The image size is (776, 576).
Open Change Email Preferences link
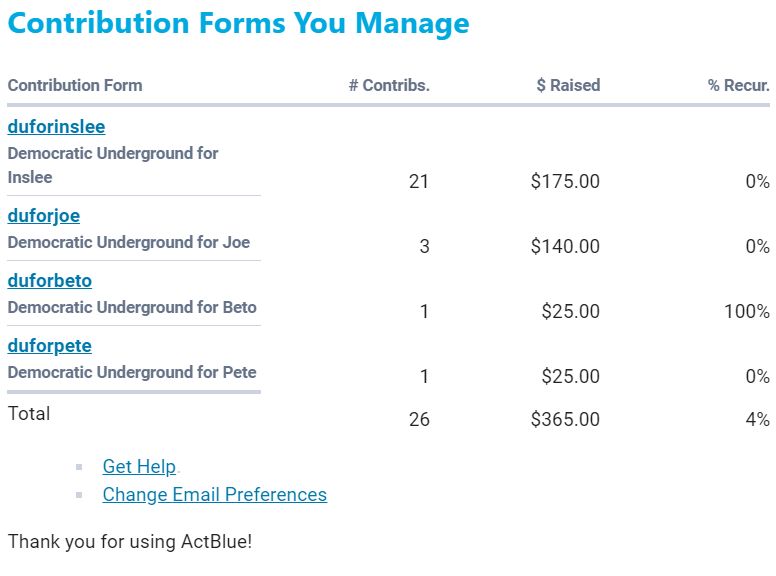tap(214, 495)
